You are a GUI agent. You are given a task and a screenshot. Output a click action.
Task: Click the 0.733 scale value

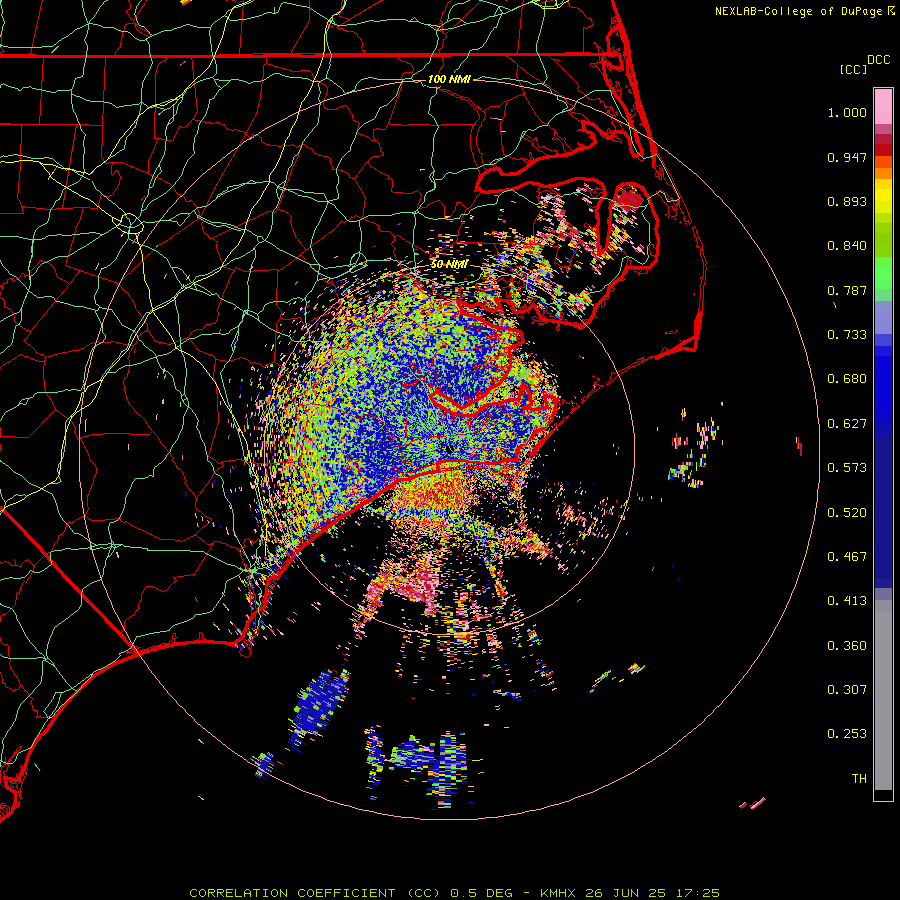[x=847, y=335]
